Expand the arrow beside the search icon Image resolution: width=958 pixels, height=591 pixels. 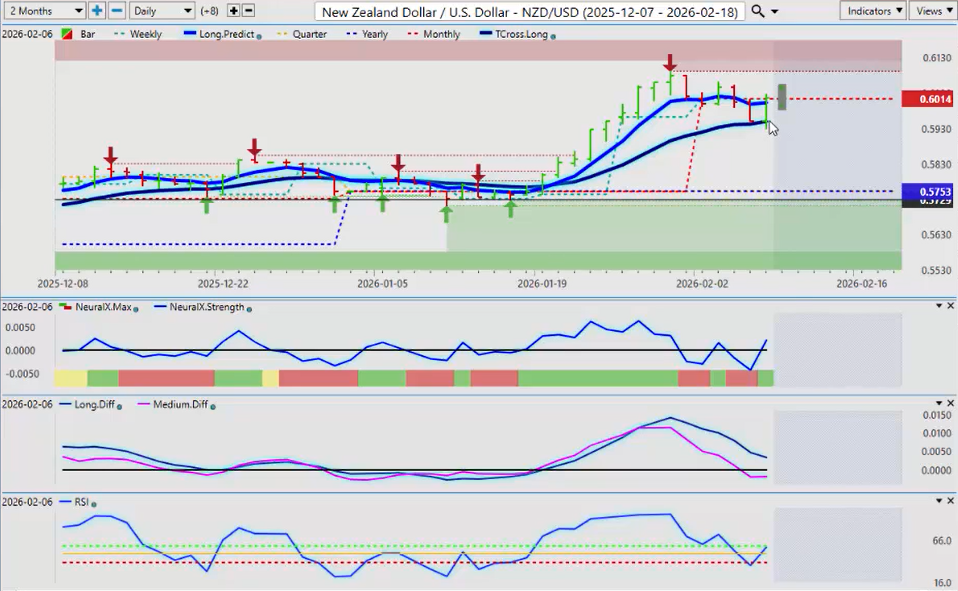click(x=774, y=12)
